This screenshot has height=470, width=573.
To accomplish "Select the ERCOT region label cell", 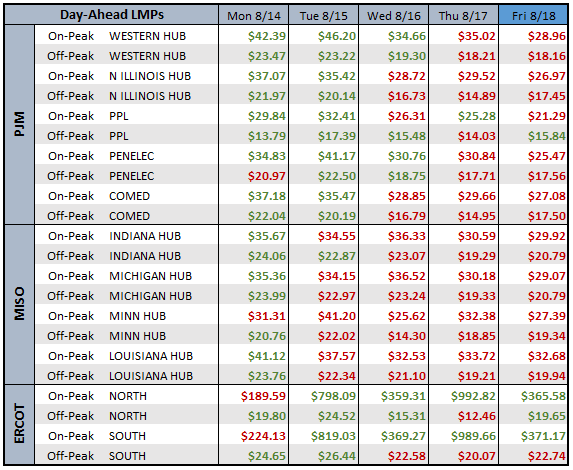I will (x=20, y=424).
